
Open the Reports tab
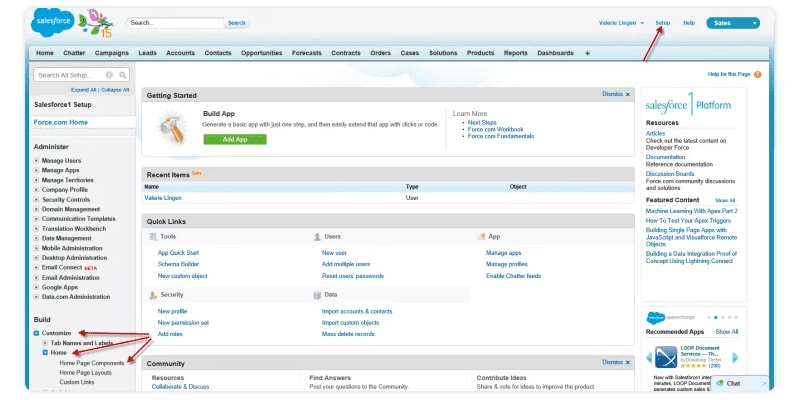[516, 53]
